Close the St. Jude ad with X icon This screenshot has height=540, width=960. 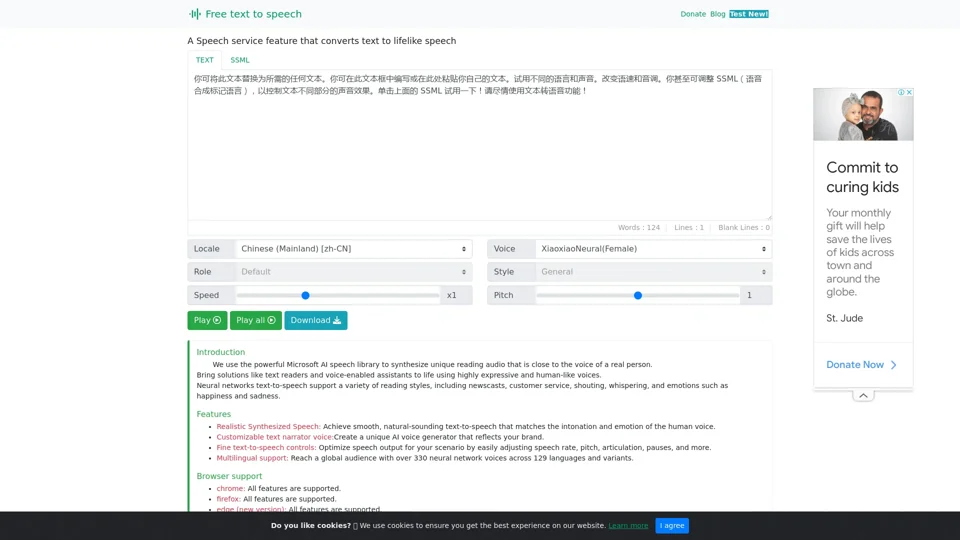click(909, 92)
